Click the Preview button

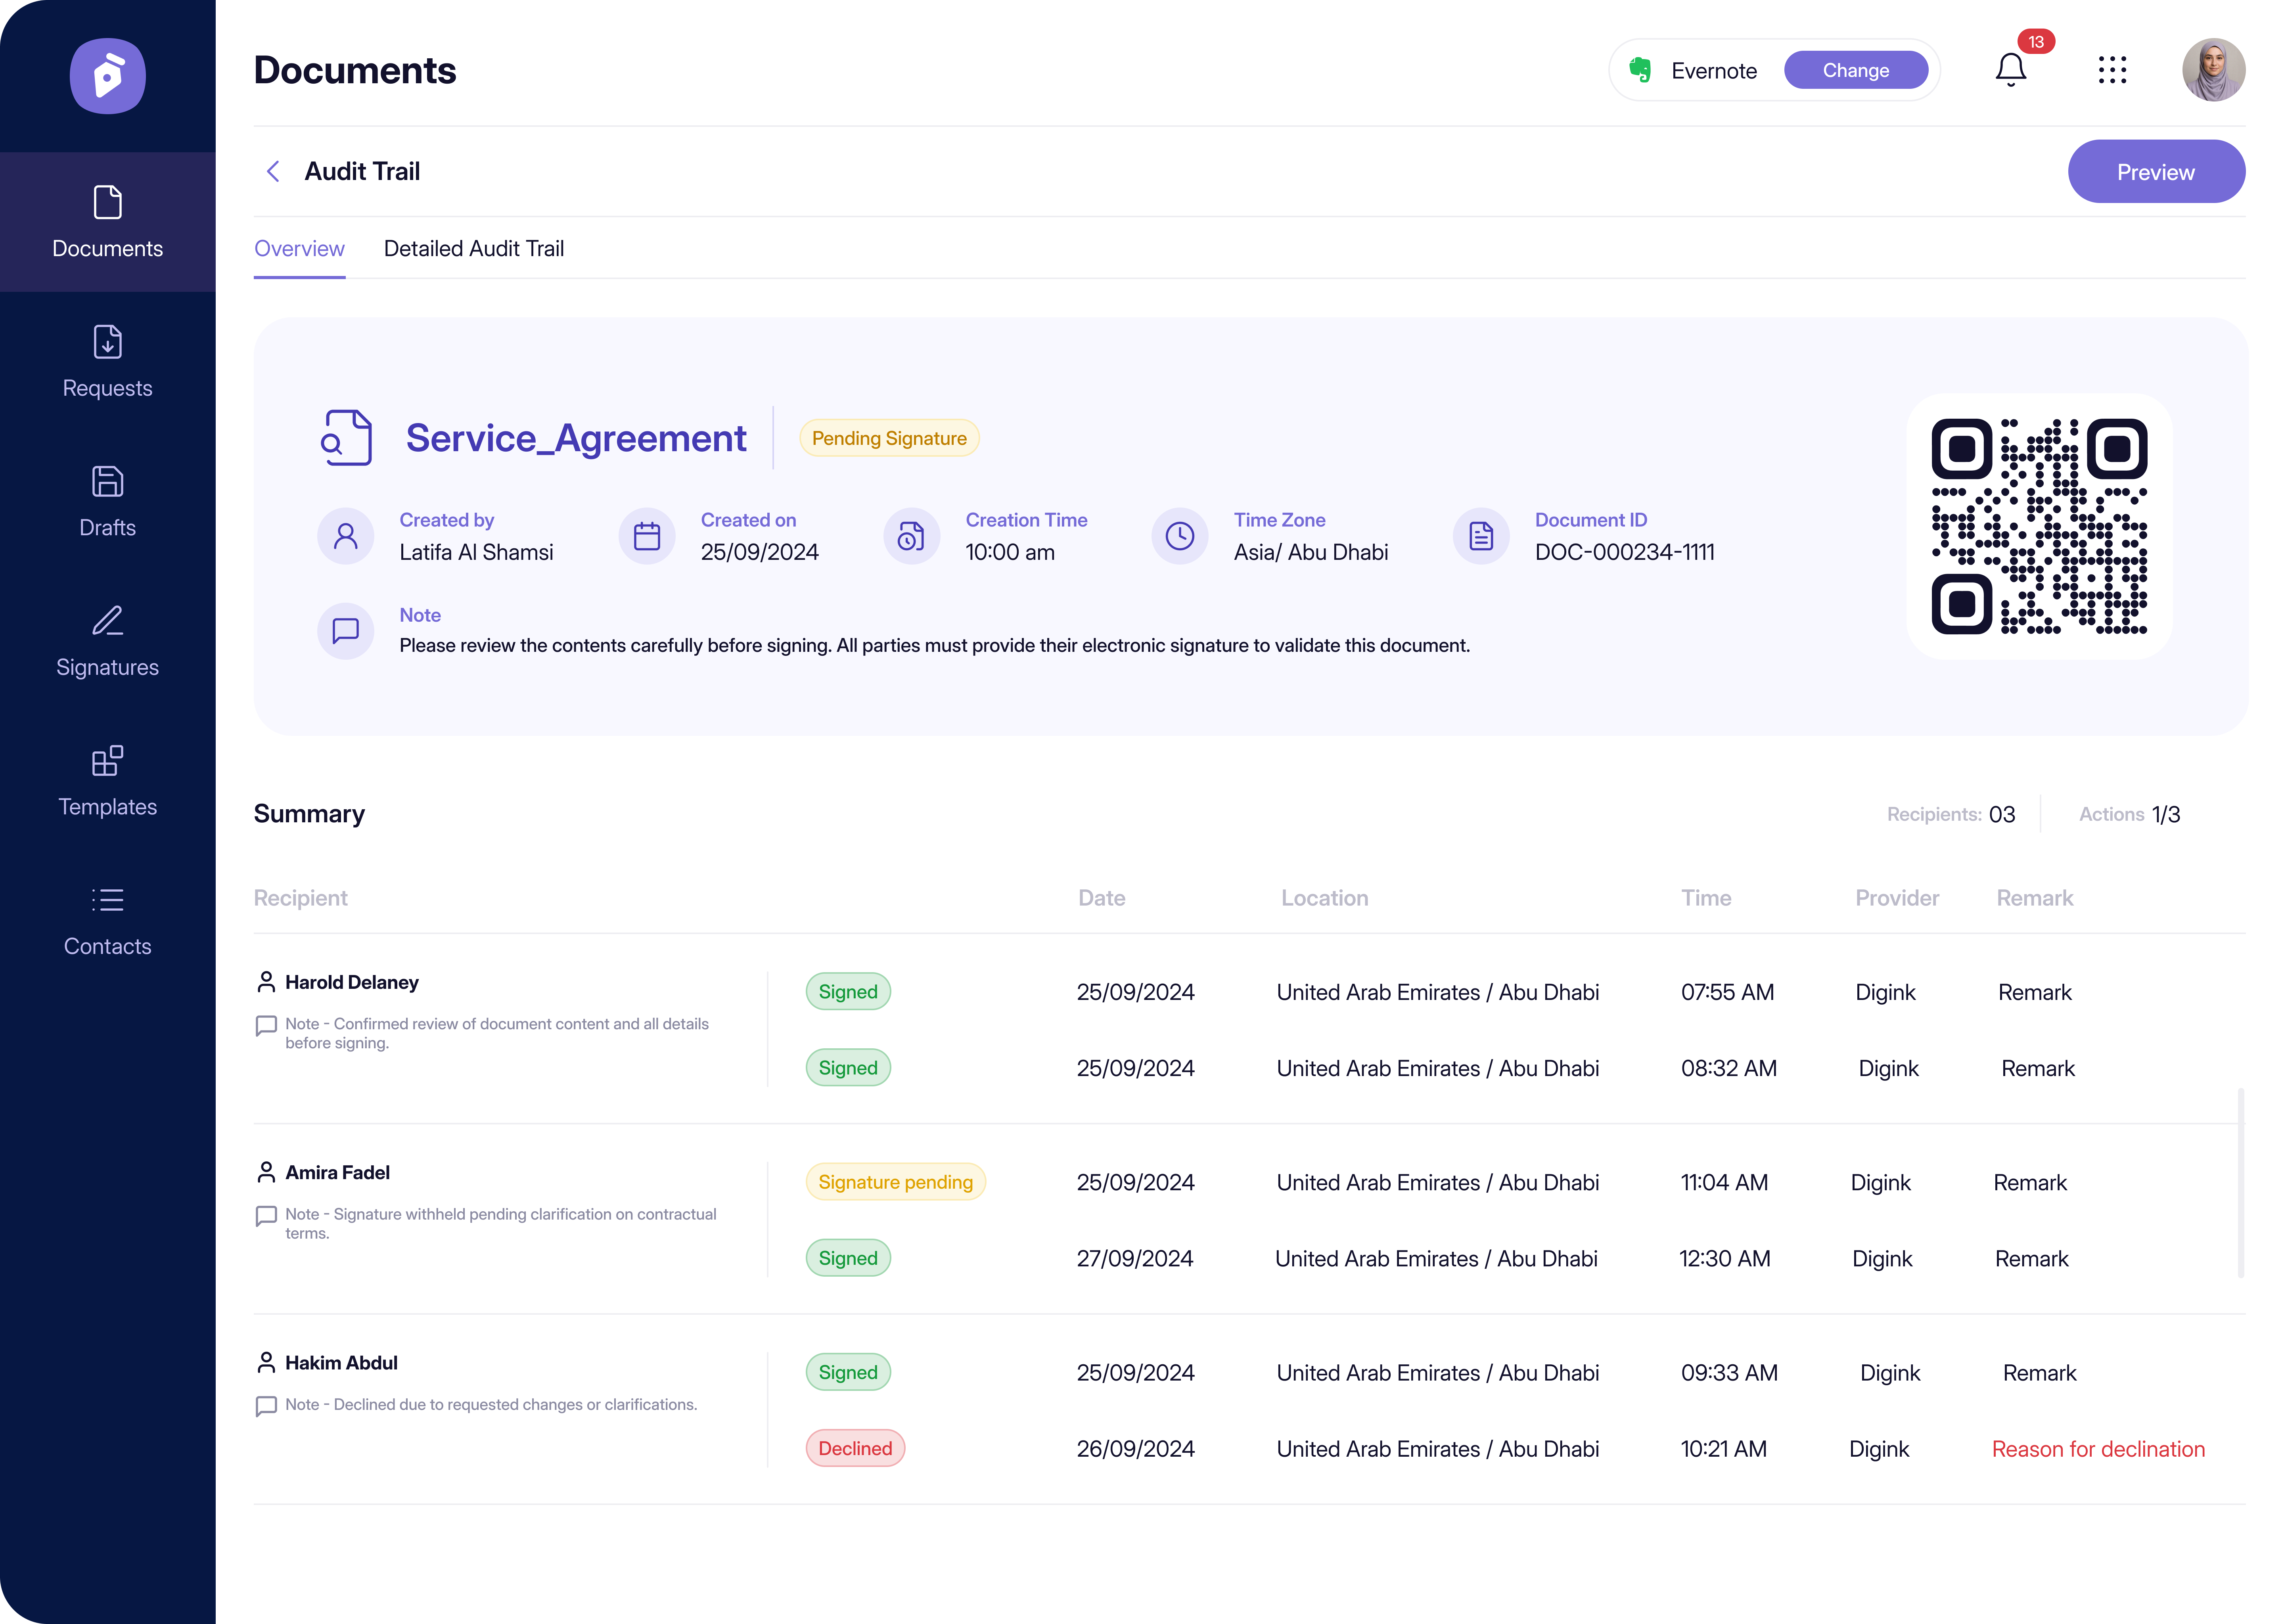2155,172
